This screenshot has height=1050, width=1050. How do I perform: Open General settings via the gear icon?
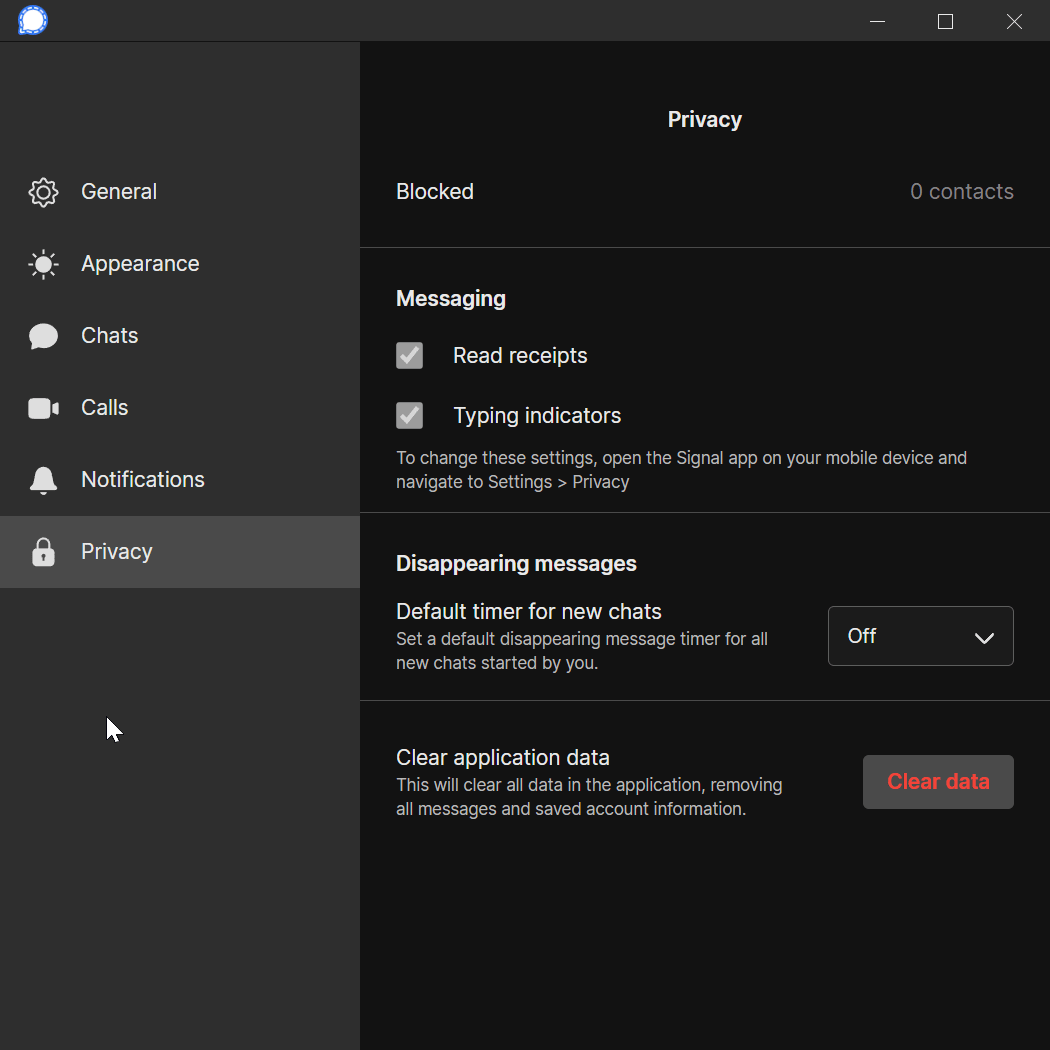pyautogui.click(x=43, y=192)
